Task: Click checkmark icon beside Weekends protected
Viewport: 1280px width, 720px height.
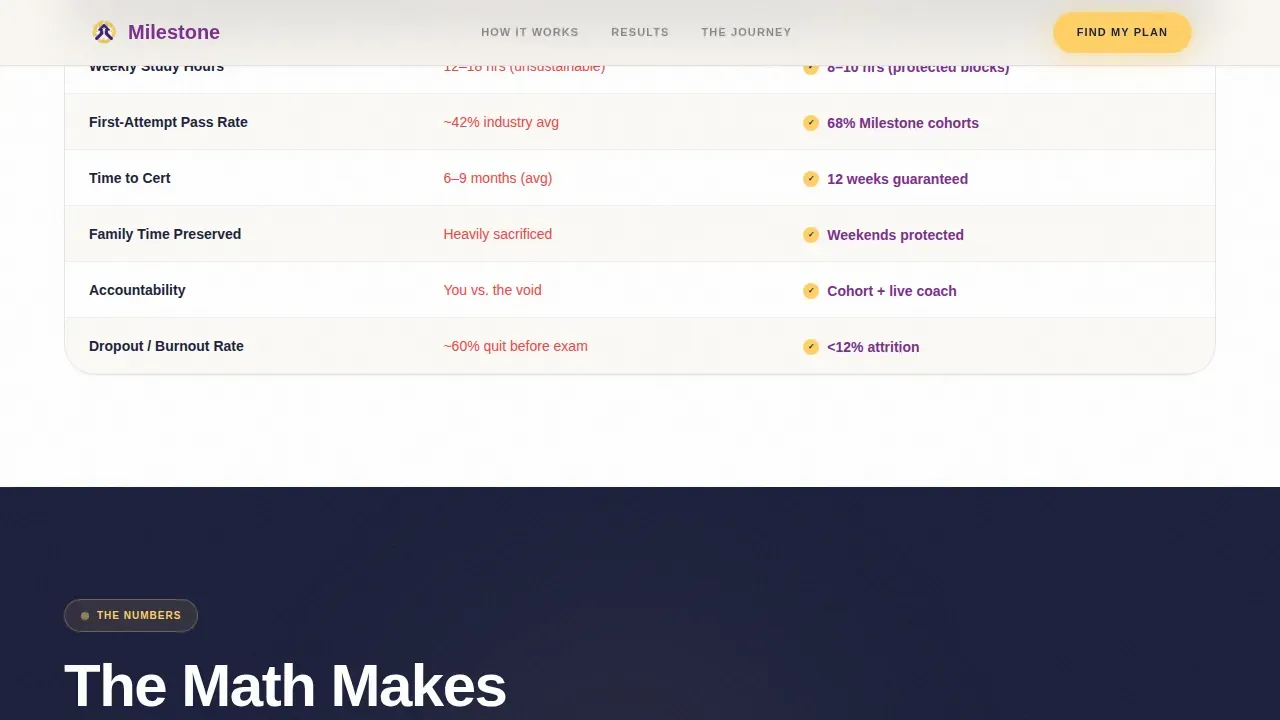Action: pos(811,235)
